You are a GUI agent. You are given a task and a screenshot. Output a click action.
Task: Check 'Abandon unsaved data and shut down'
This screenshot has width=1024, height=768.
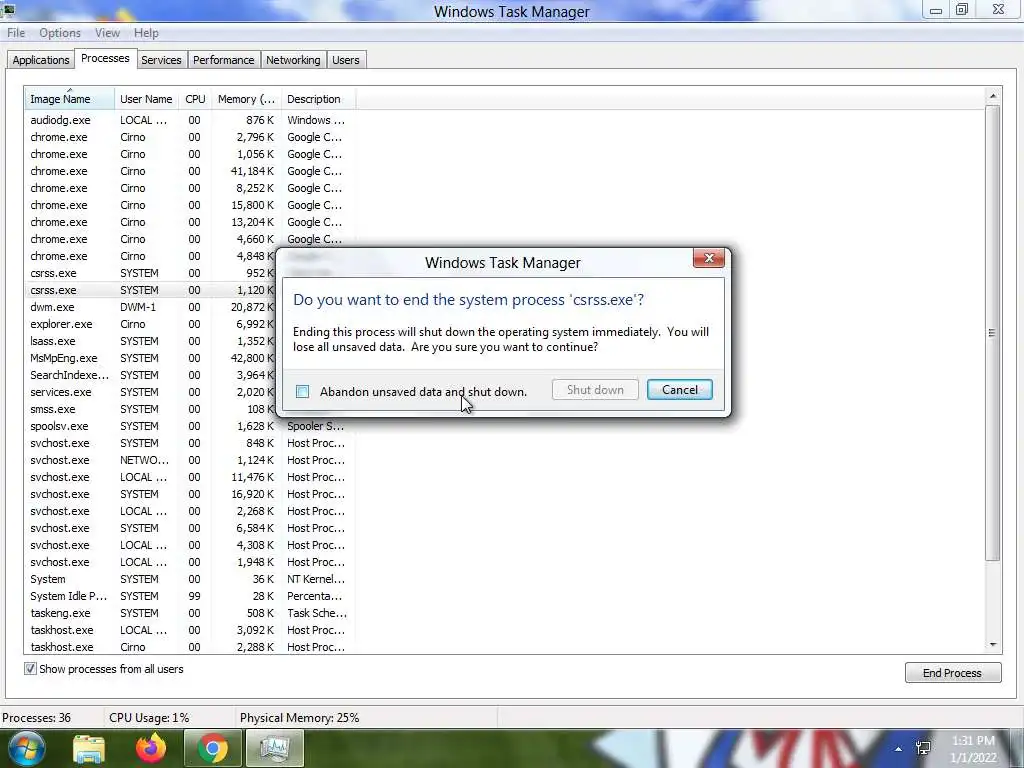(x=302, y=391)
